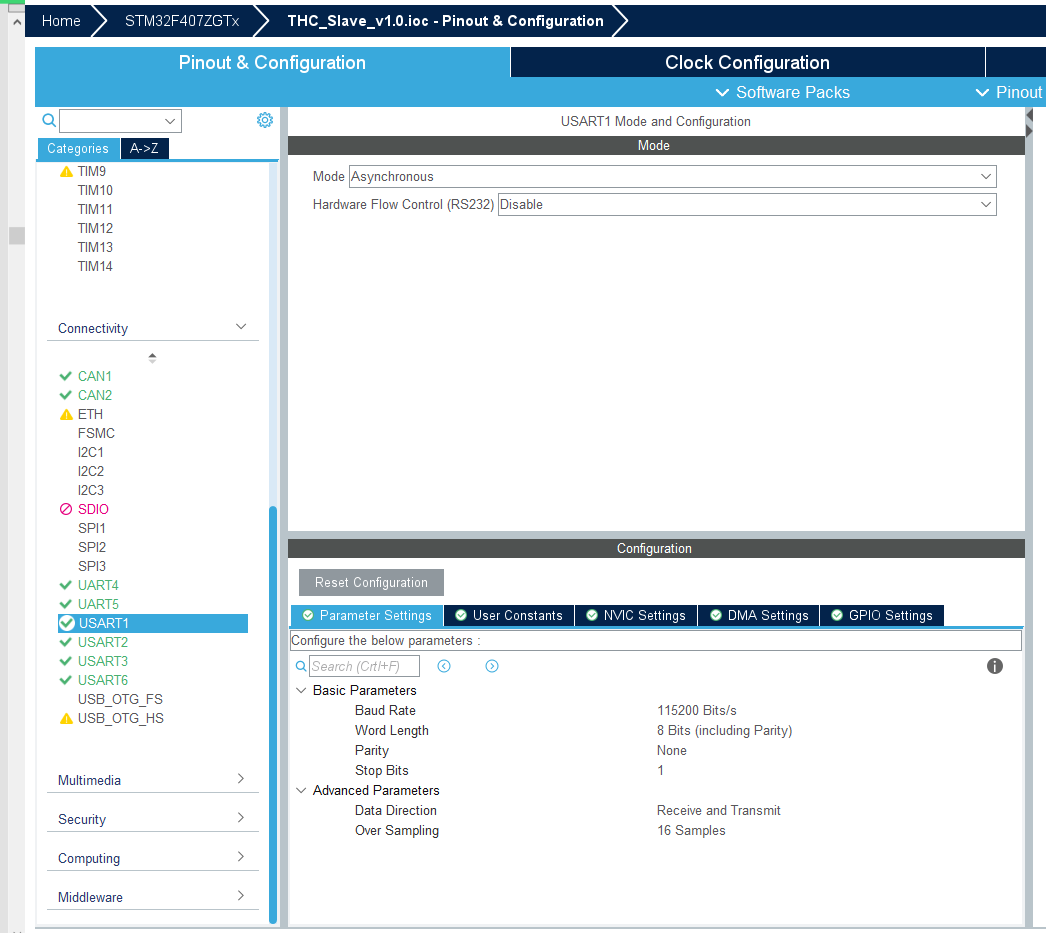Click Parity value None
The image size is (1046, 933).
coord(671,750)
